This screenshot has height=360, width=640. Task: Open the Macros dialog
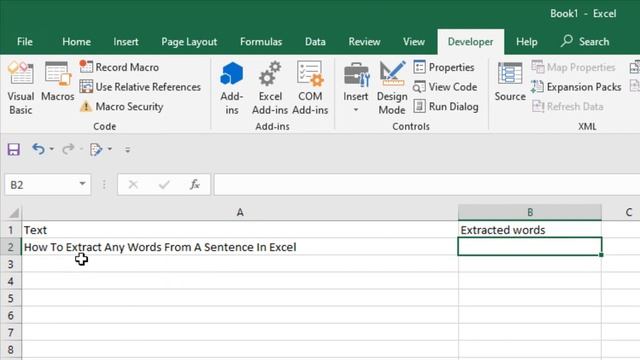58,82
